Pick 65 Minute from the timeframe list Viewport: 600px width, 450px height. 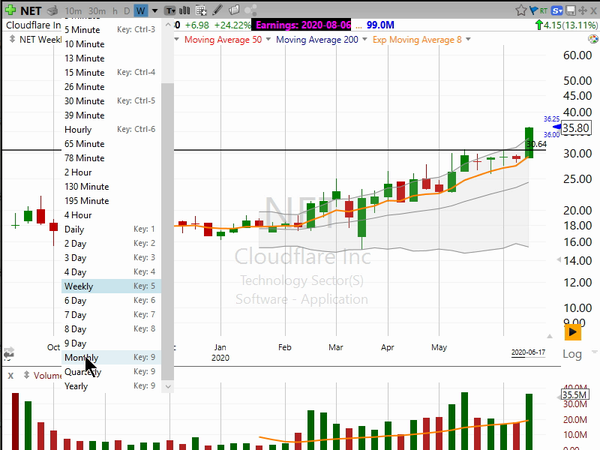click(x=85, y=143)
